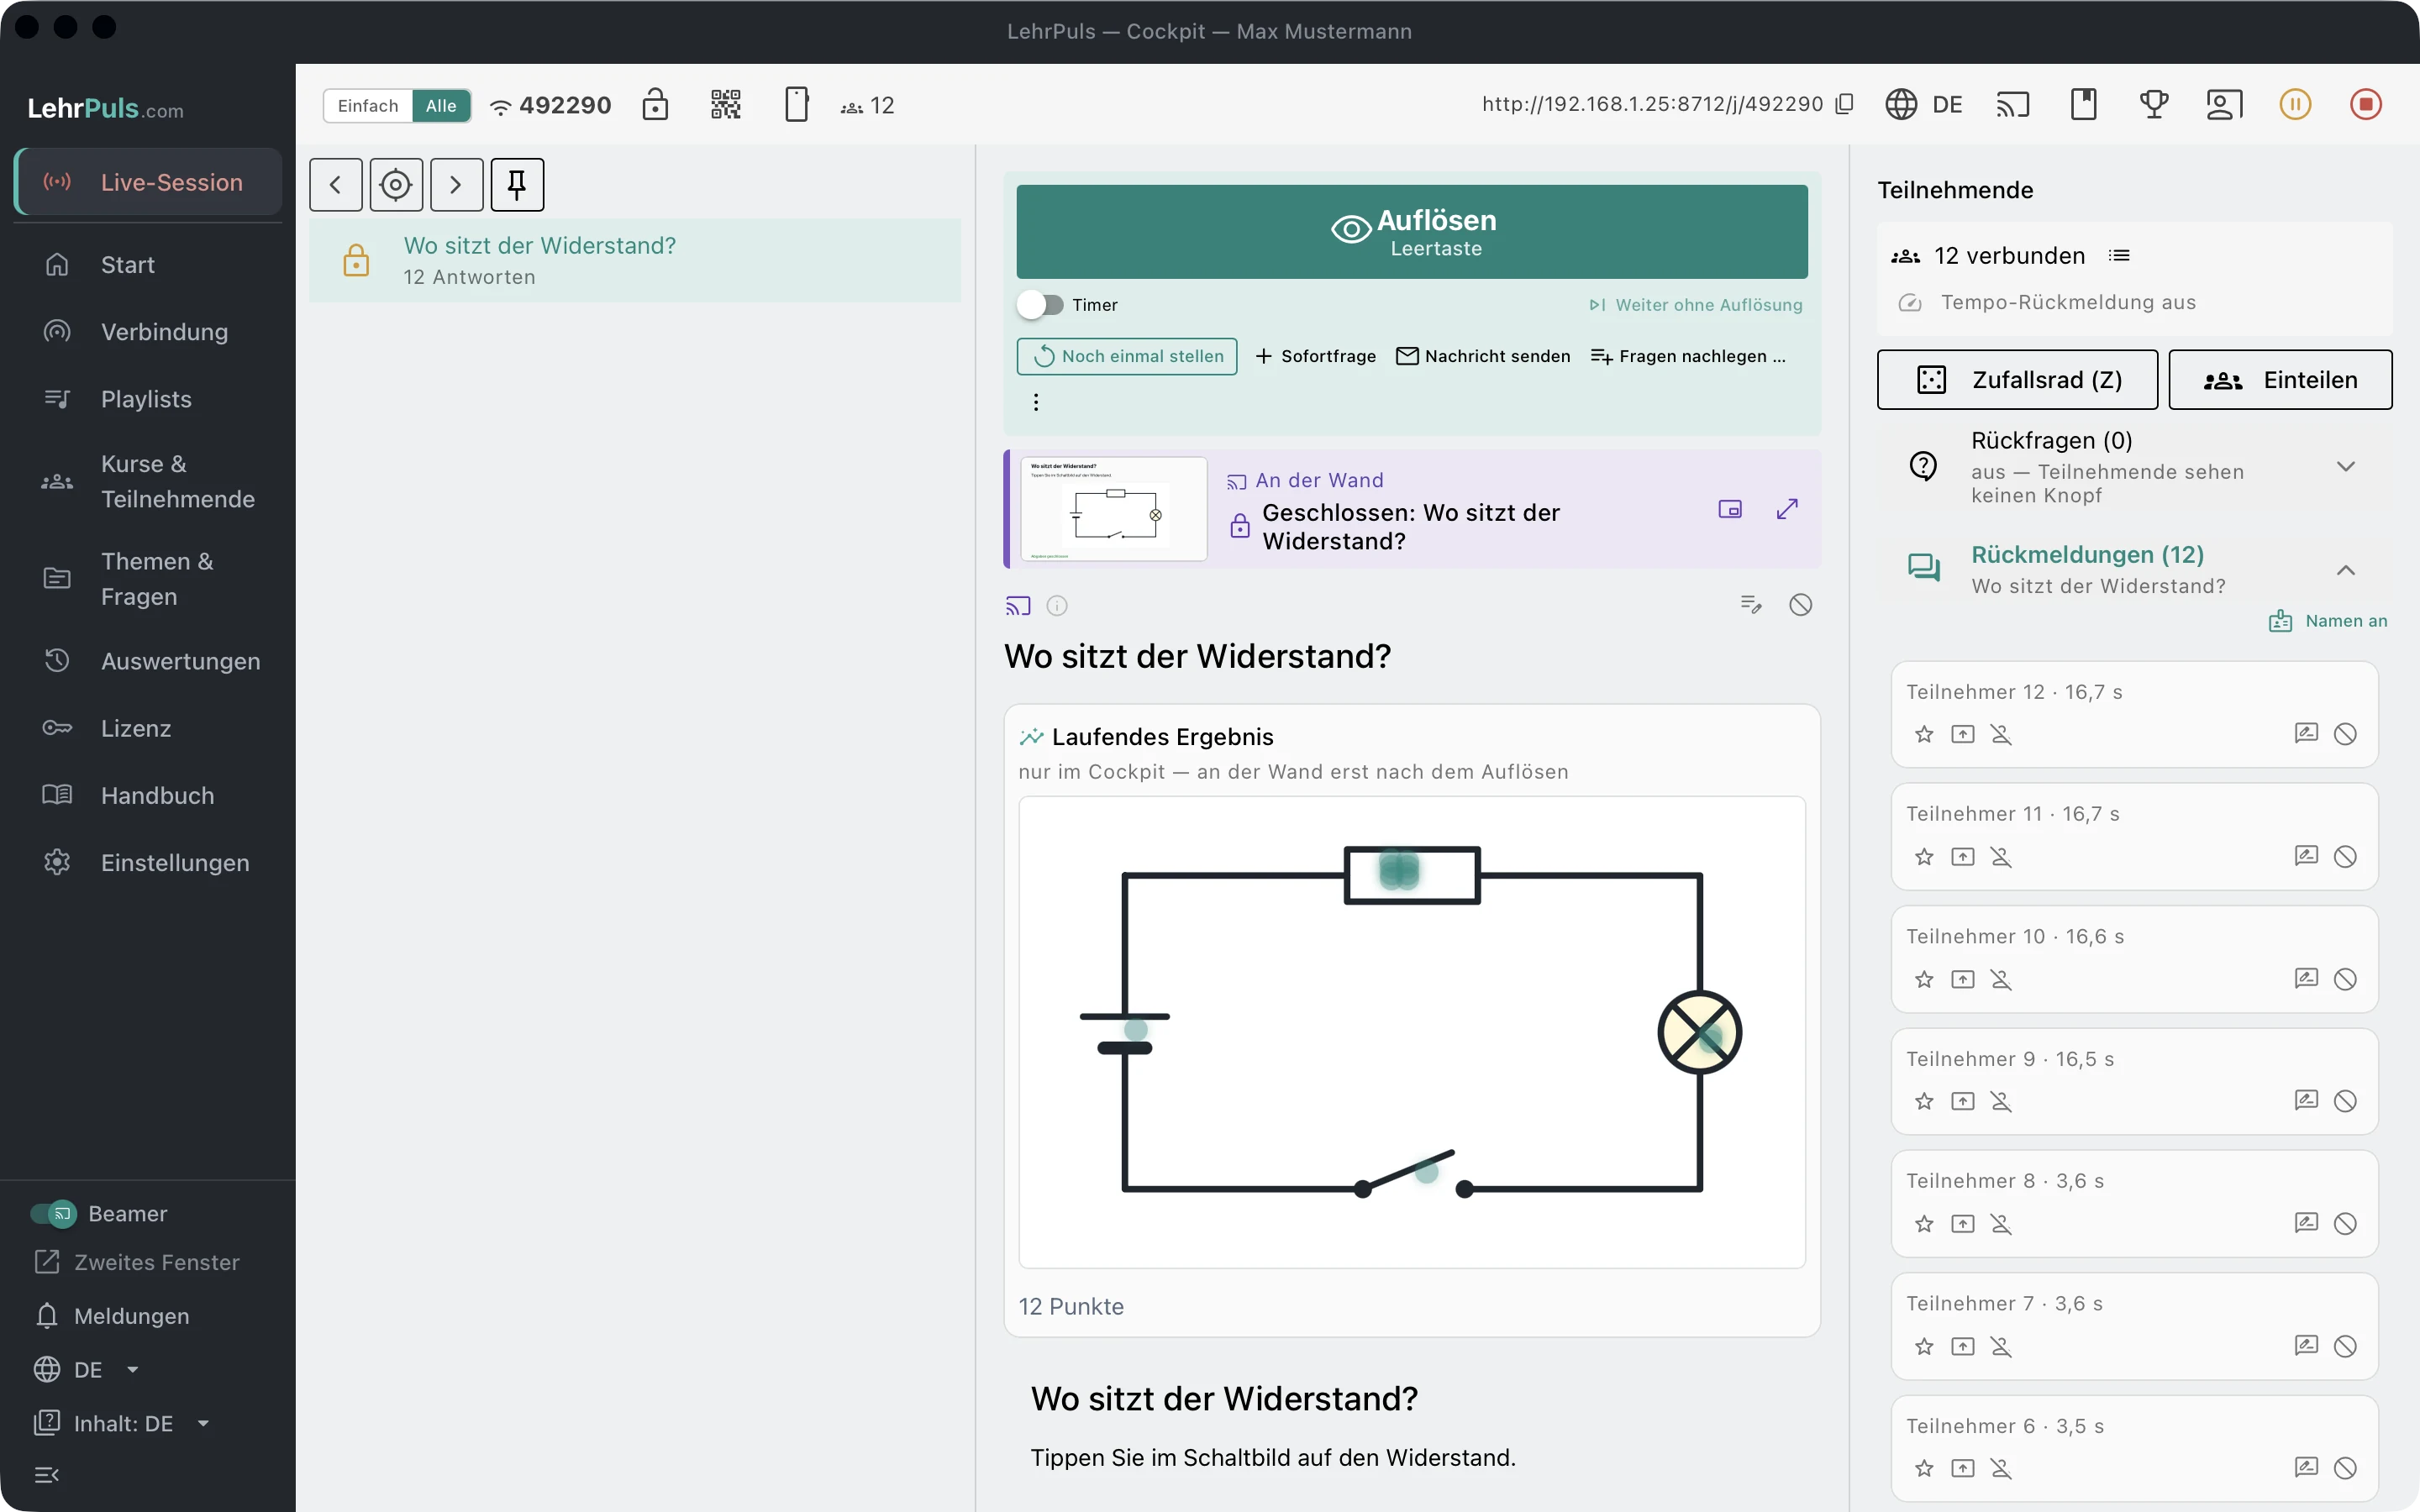Select the question row Wo sitzt der Widerstand?
This screenshot has width=2420, height=1512.
coord(635,261)
